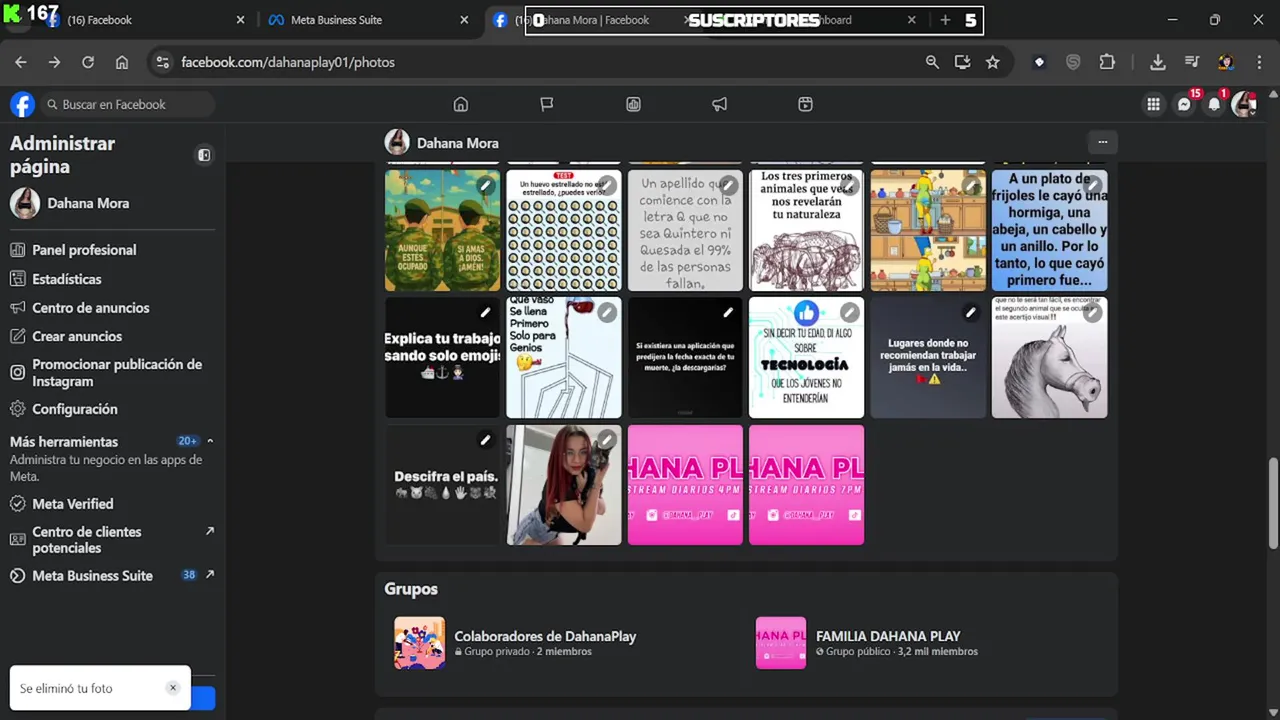
Task: Collapse Más herramientas section chevron
Action: [x=210, y=441]
